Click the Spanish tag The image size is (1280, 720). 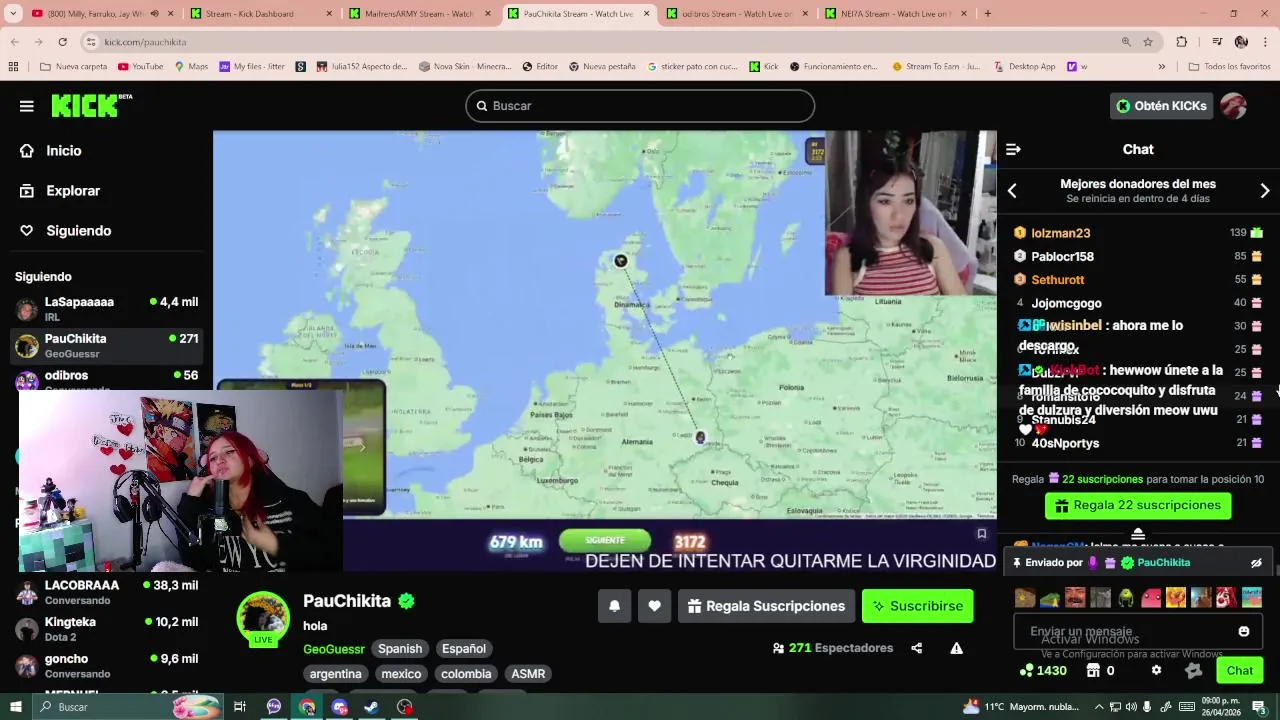[x=400, y=649]
